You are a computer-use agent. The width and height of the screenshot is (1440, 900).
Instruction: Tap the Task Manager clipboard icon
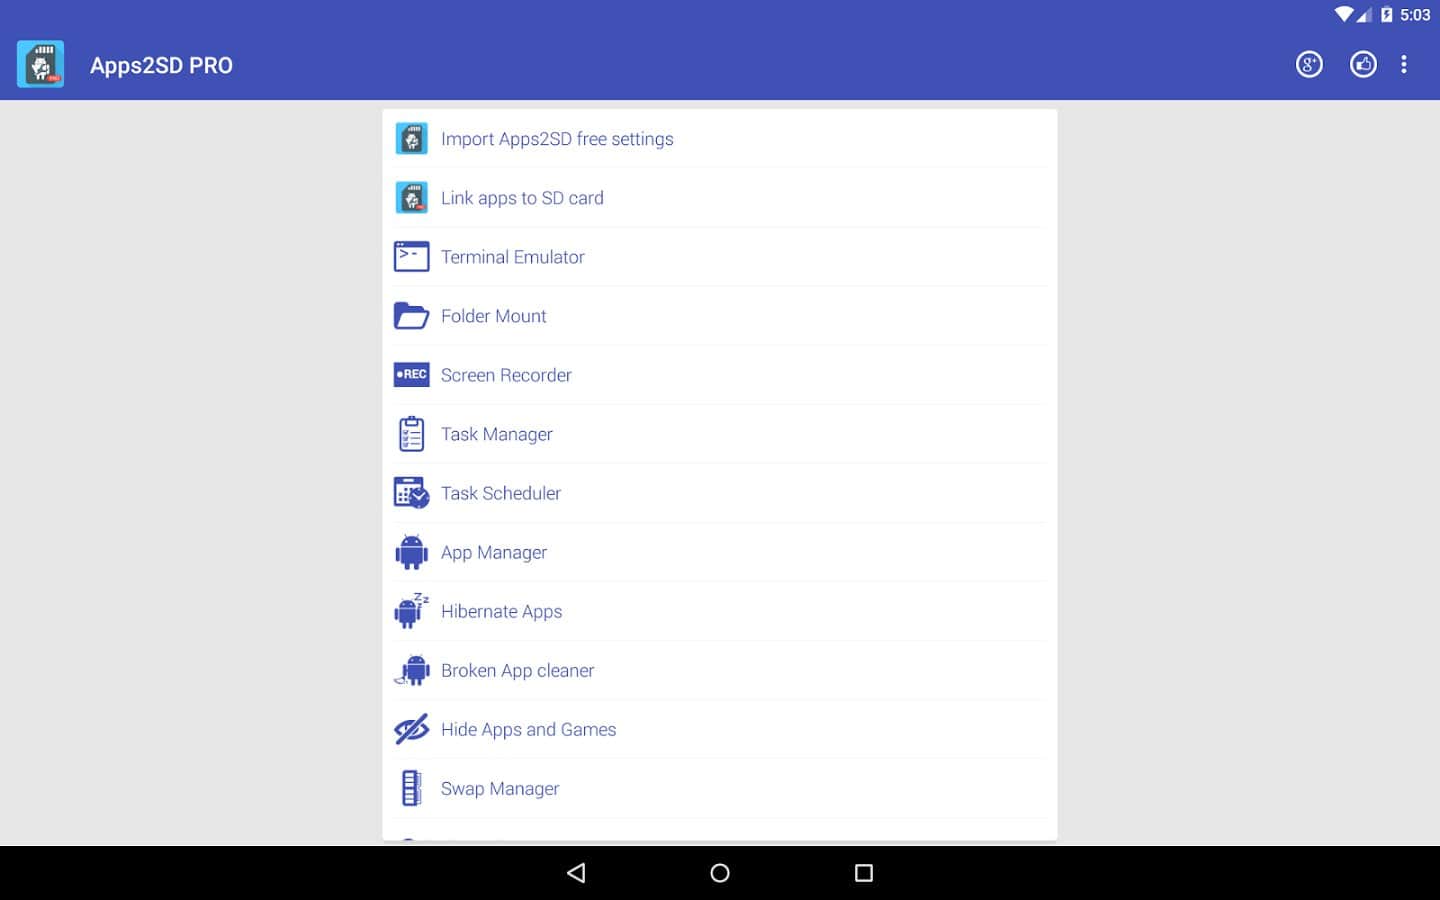click(x=411, y=434)
